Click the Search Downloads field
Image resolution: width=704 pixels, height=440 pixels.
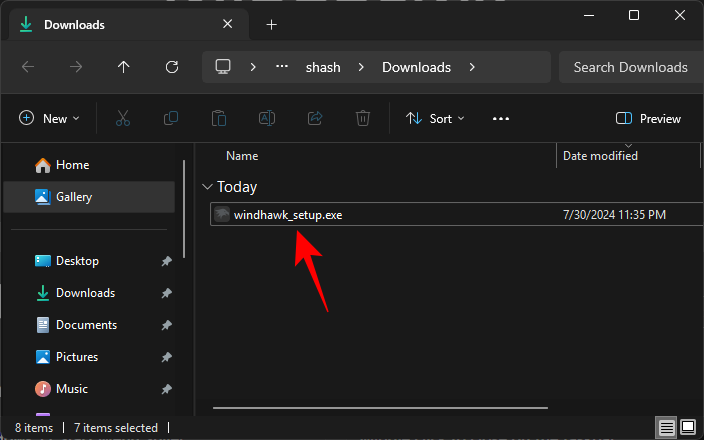click(x=630, y=67)
